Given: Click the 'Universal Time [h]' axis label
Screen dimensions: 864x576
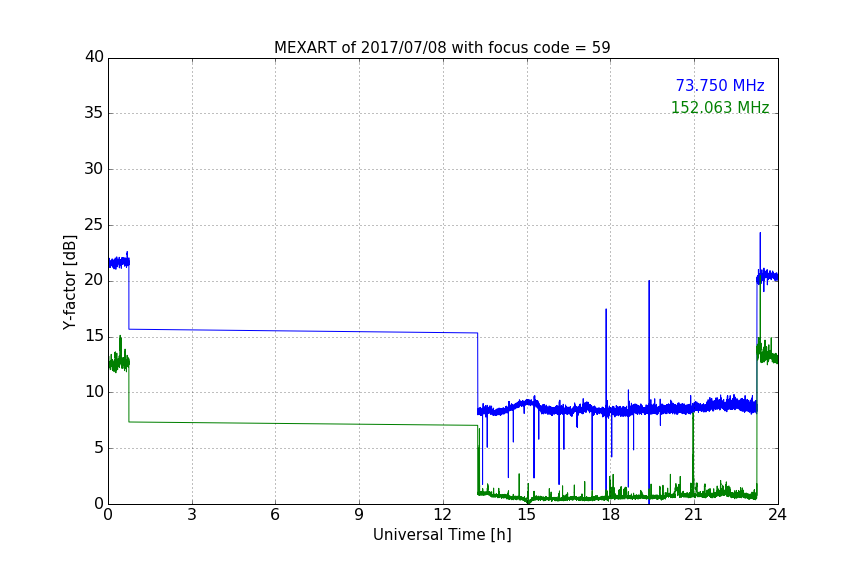Looking at the screenshot, I should click(x=442, y=535).
